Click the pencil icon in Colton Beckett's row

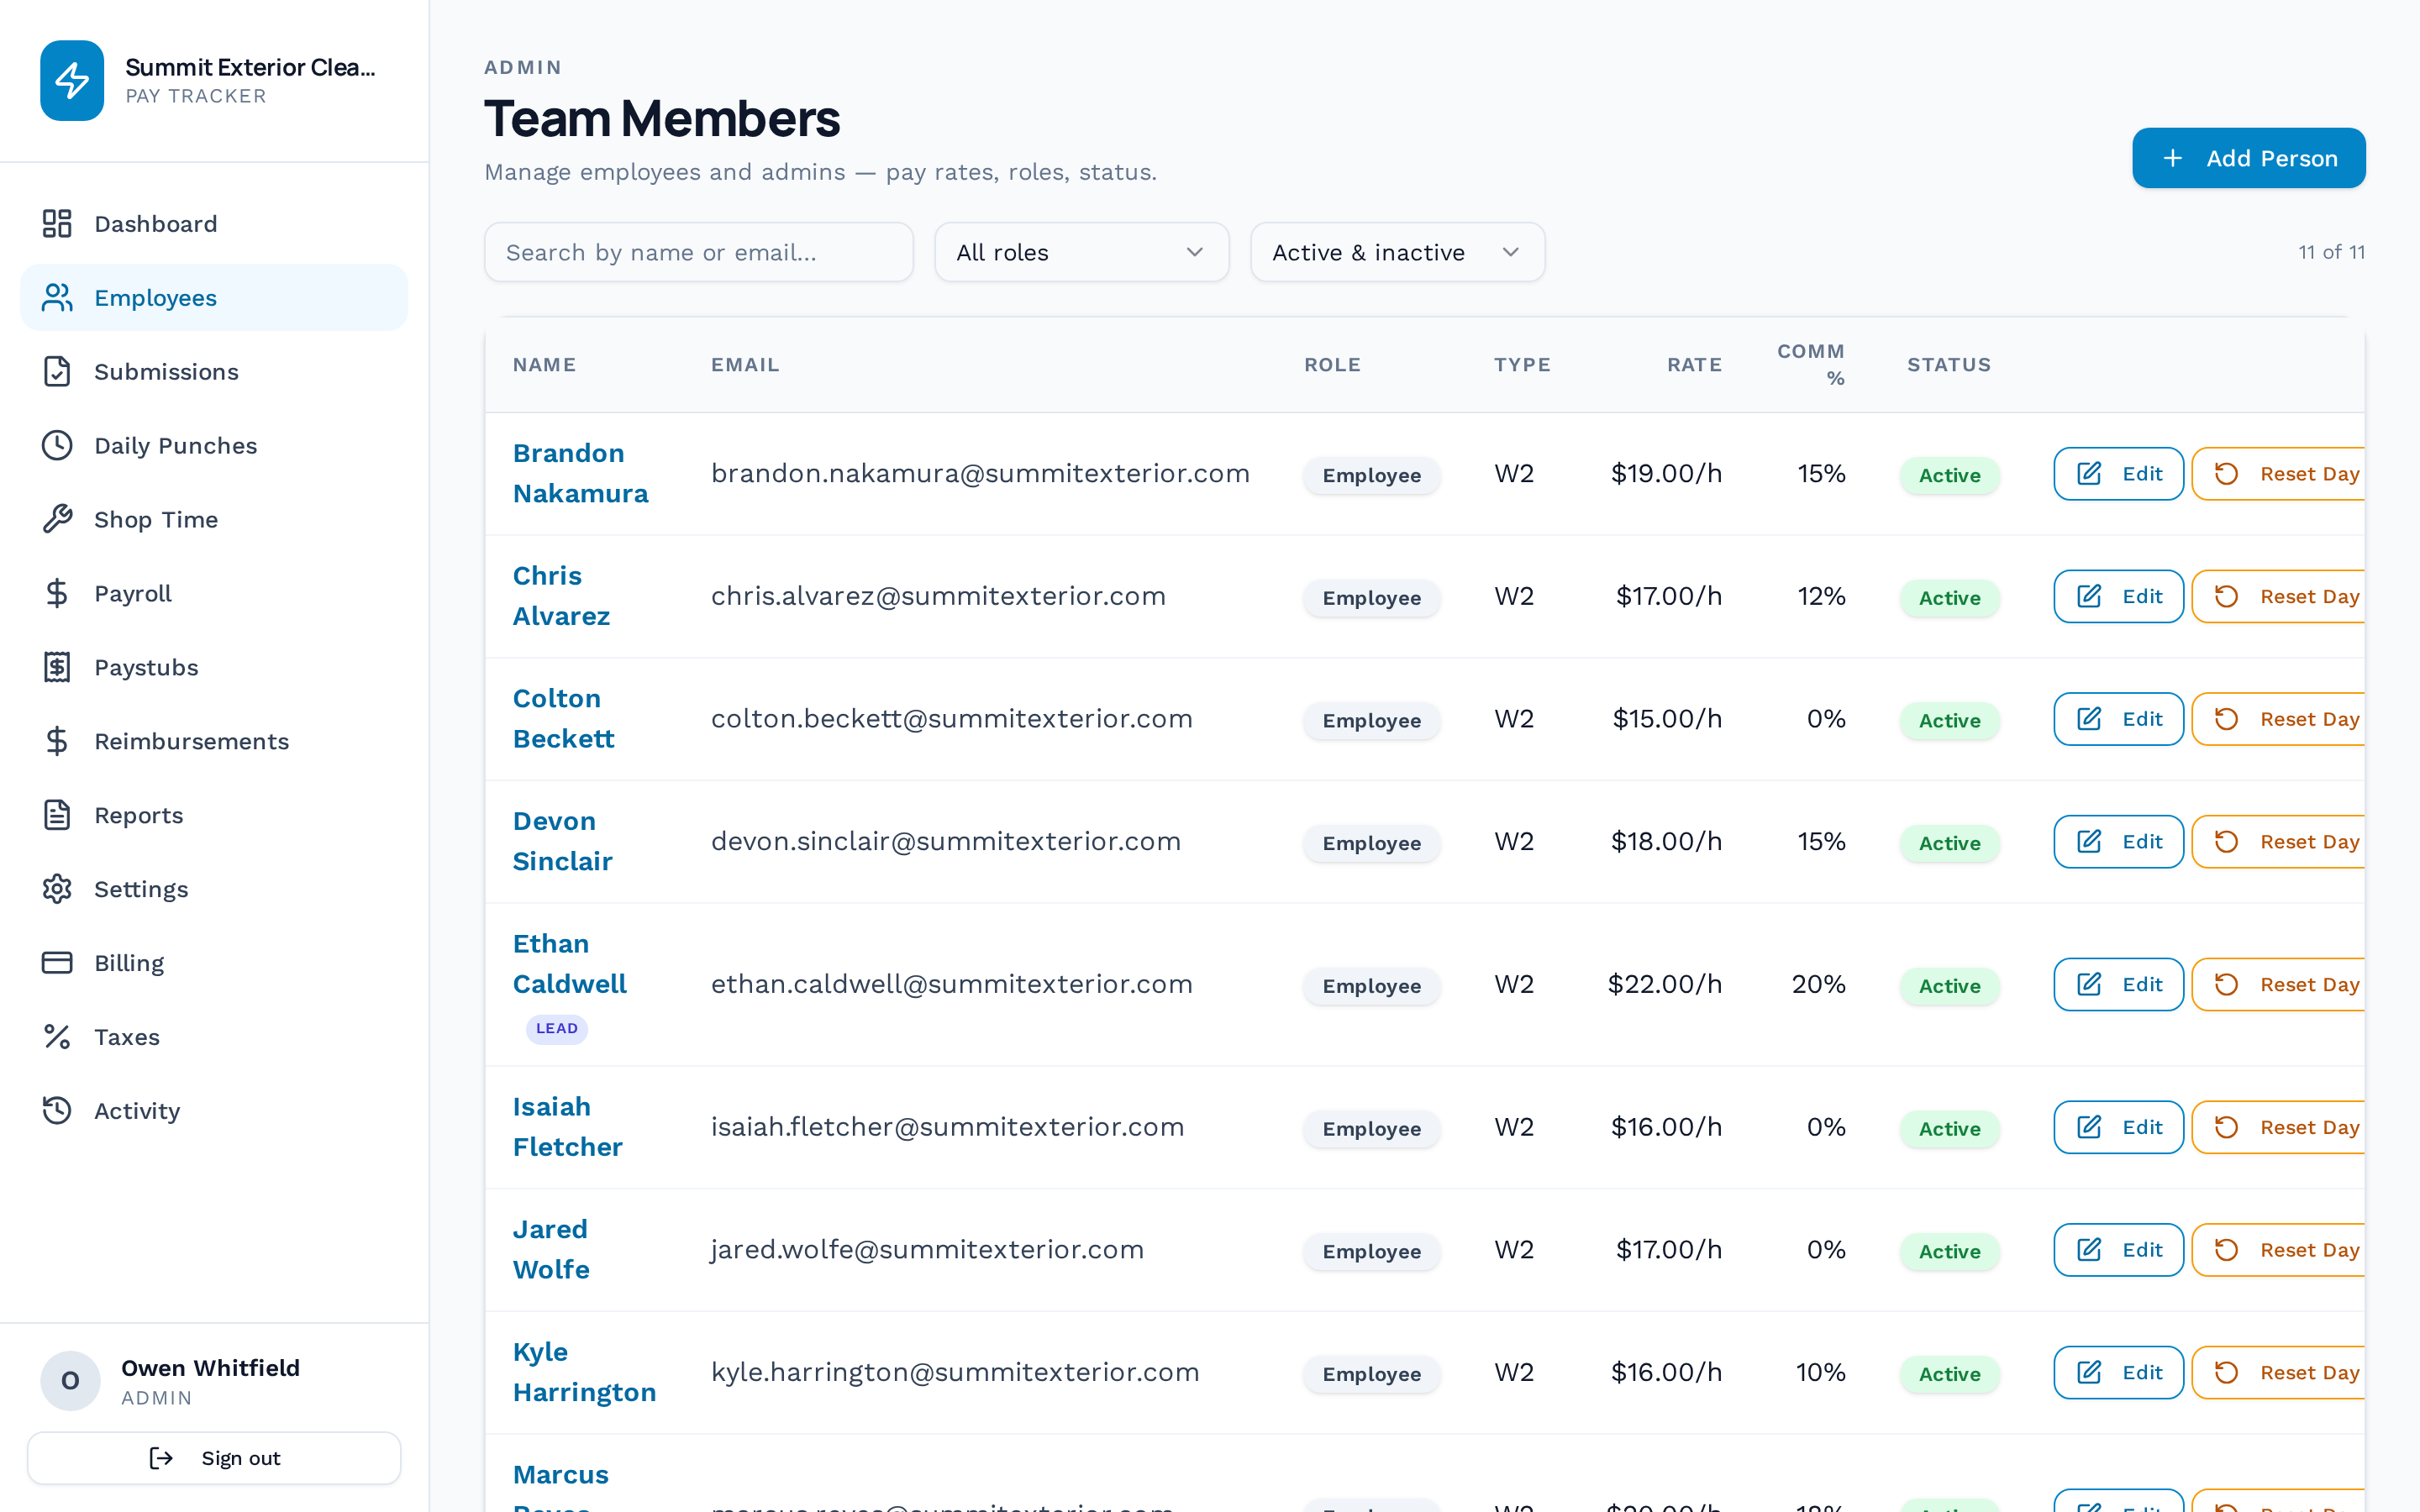pyautogui.click(x=2089, y=719)
